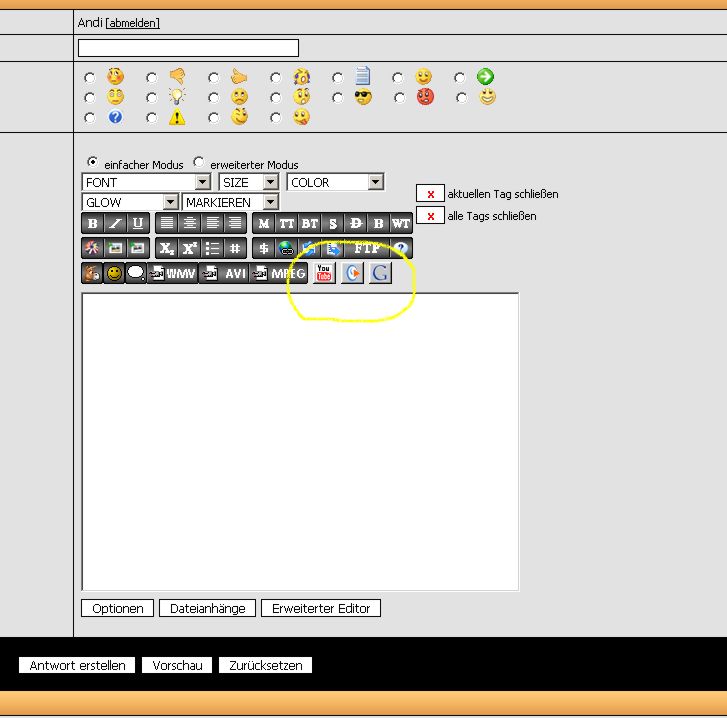Viewport: 727px width, 718px height.
Task: Click the Bold formatting button
Action: 92,223
